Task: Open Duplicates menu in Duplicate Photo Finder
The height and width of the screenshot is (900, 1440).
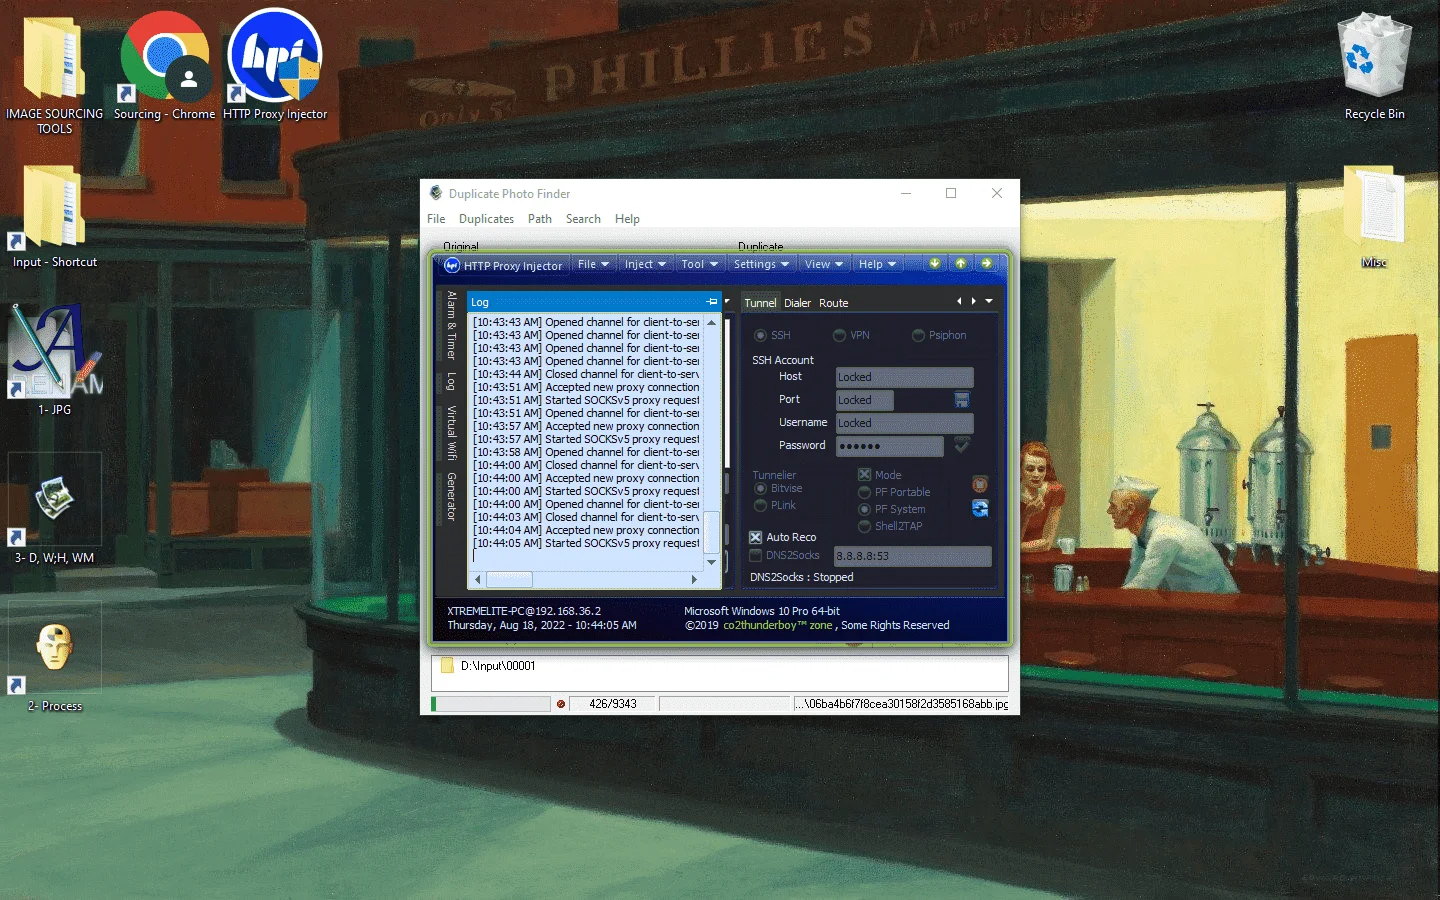Action: pos(486,219)
